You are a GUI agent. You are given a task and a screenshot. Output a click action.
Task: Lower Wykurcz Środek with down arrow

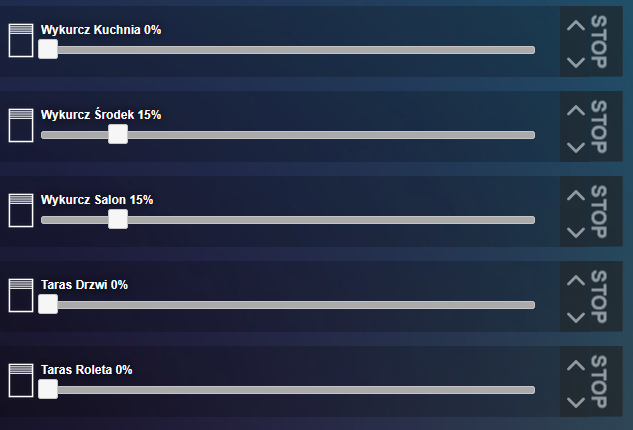click(x=576, y=147)
